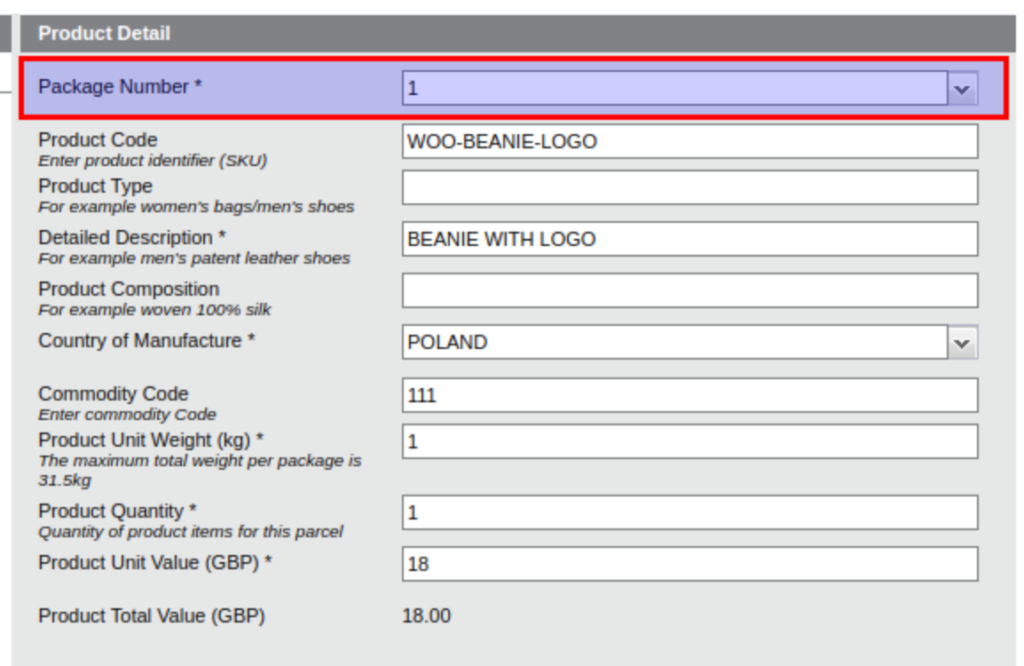Click the Product Unit Value (GBP) label
Viewport: 1024px width, 666px height.
point(155,562)
